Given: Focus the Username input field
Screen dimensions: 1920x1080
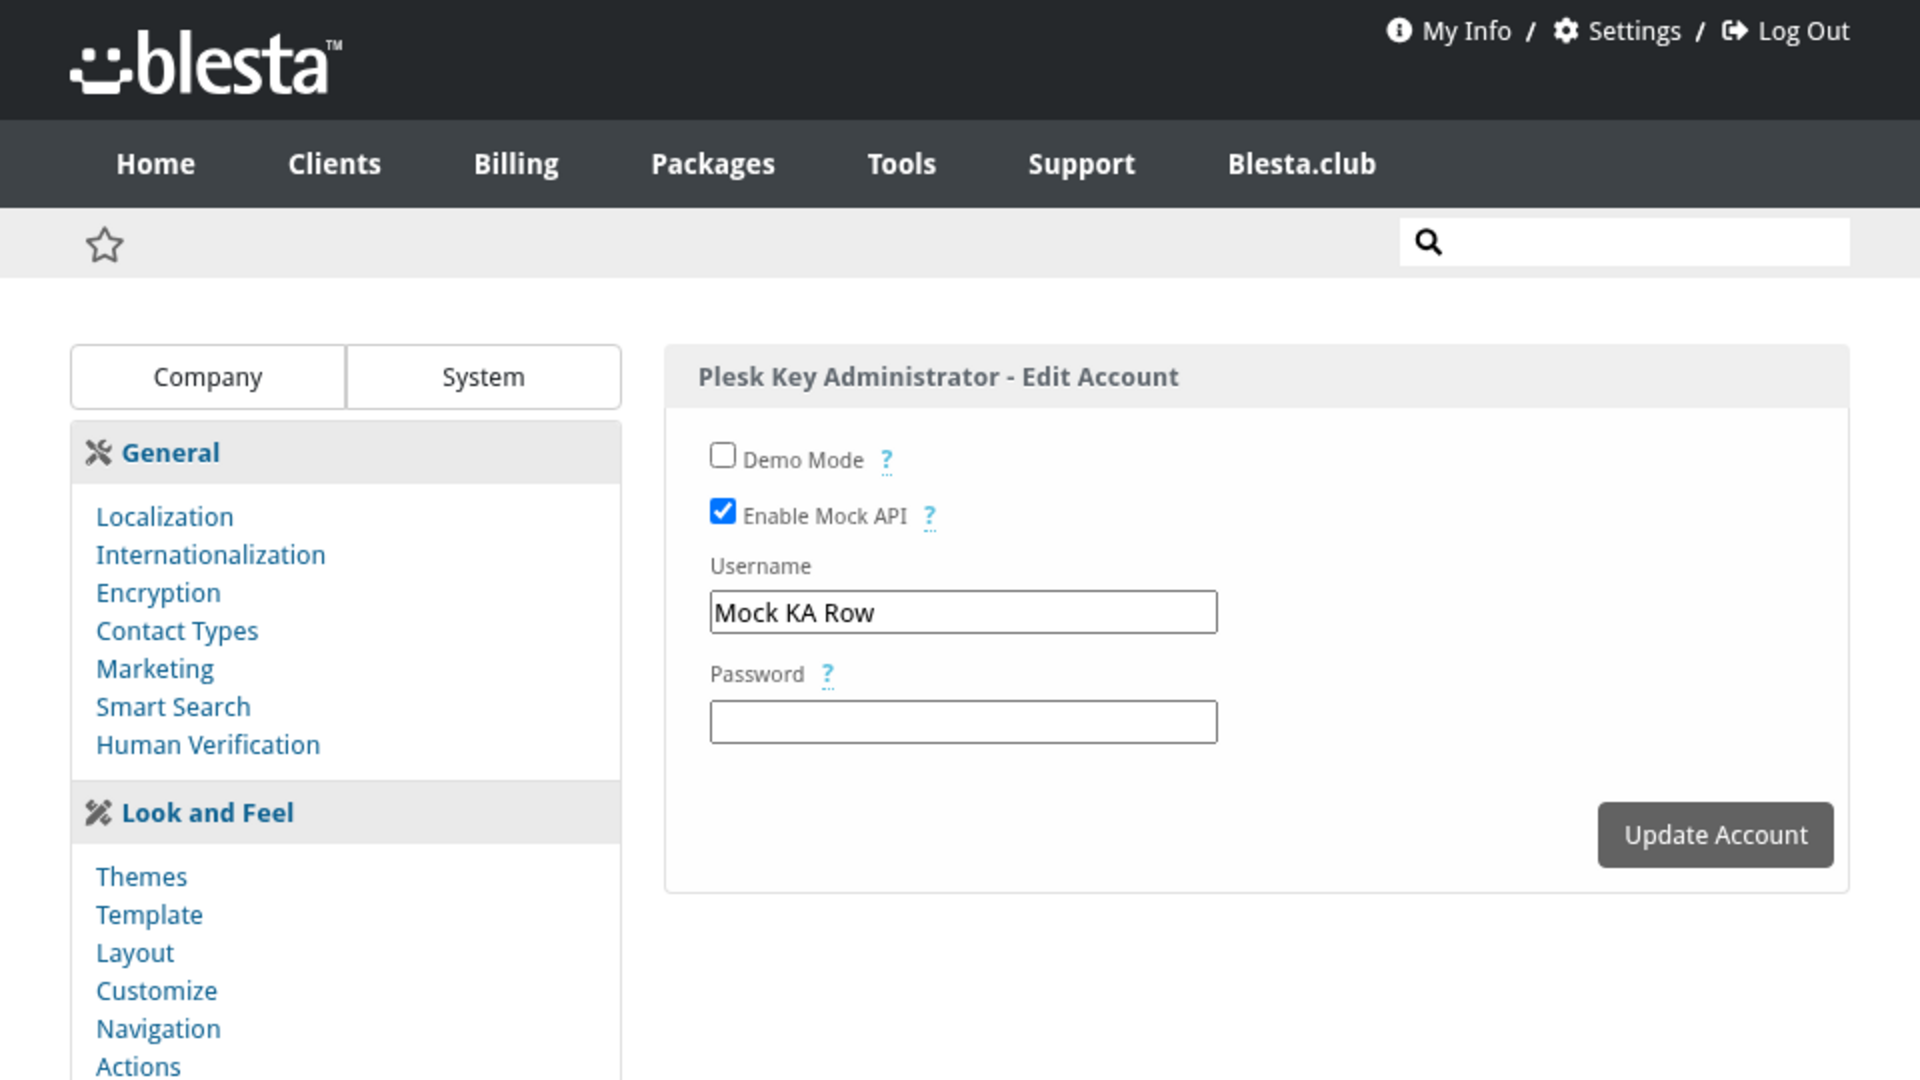Looking at the screenshot, I should coord(963,612).
